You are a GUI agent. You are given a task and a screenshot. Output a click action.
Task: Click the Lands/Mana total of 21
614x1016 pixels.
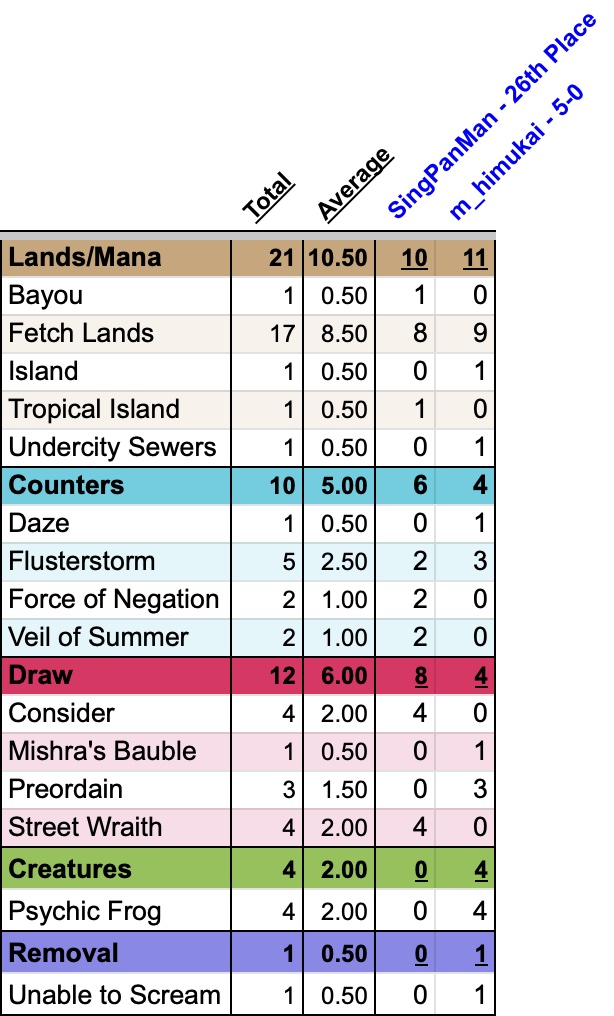point(280,257)
